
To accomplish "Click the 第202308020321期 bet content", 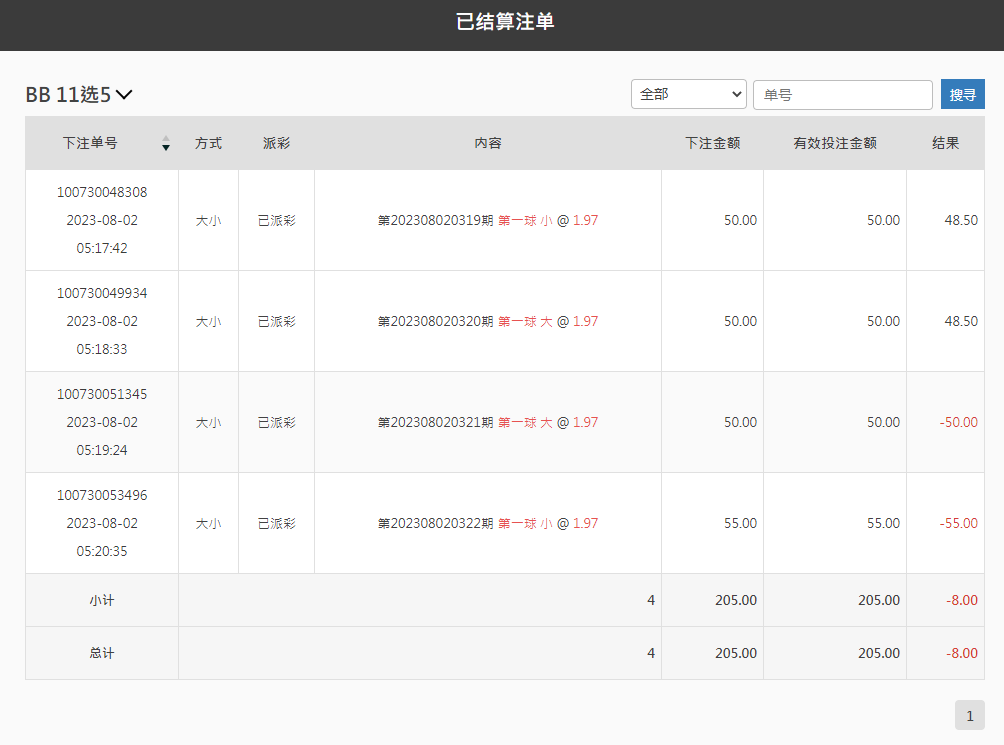I will pyautogui.click(x=487, y=422).
